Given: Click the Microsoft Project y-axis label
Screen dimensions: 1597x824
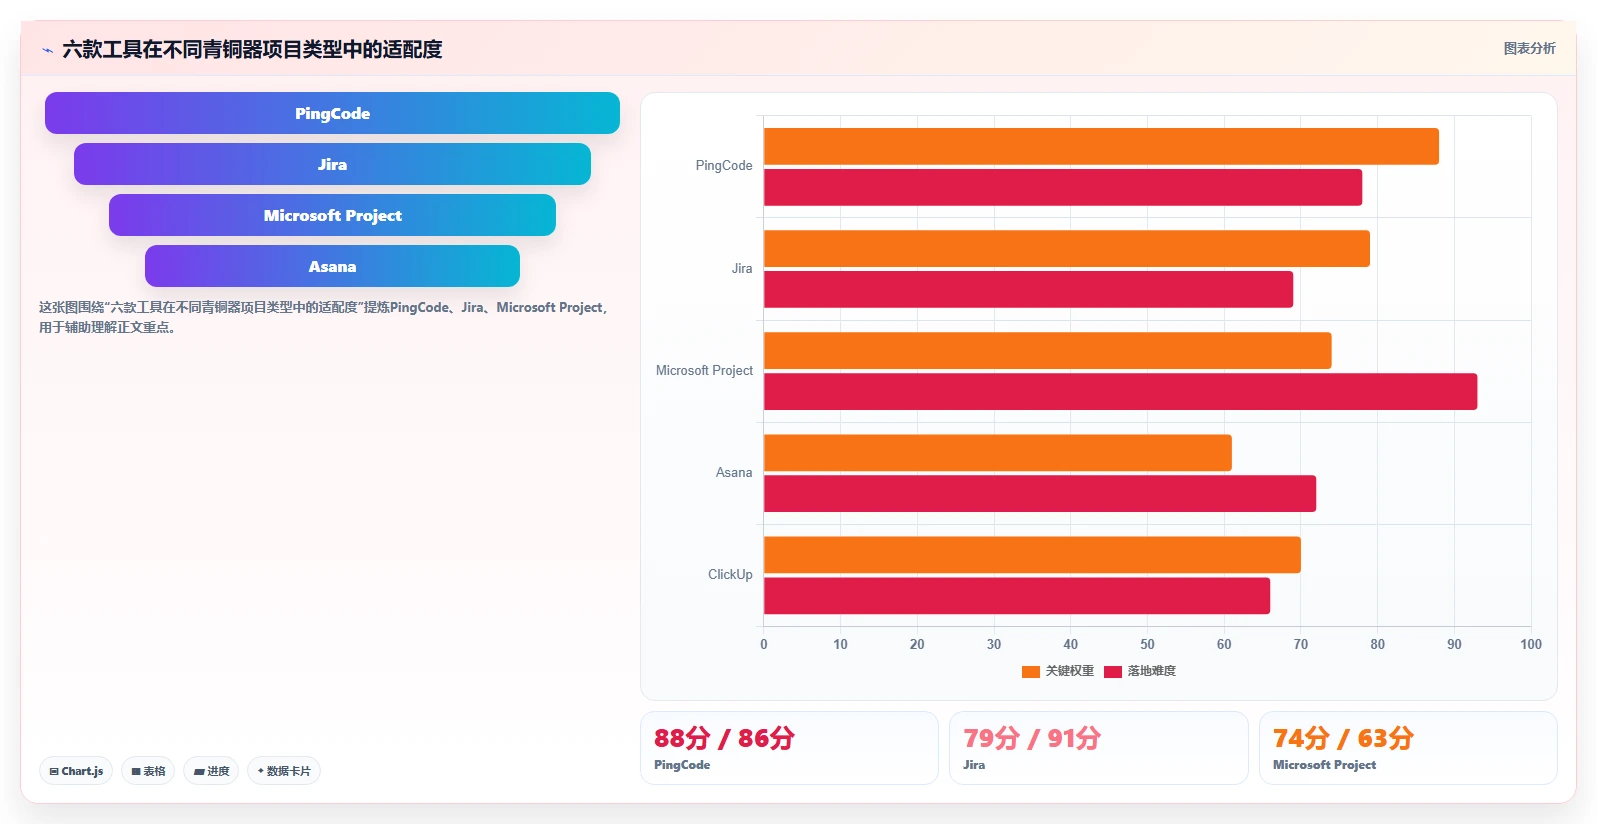Looking at the screenshot, I should [704, 370].
